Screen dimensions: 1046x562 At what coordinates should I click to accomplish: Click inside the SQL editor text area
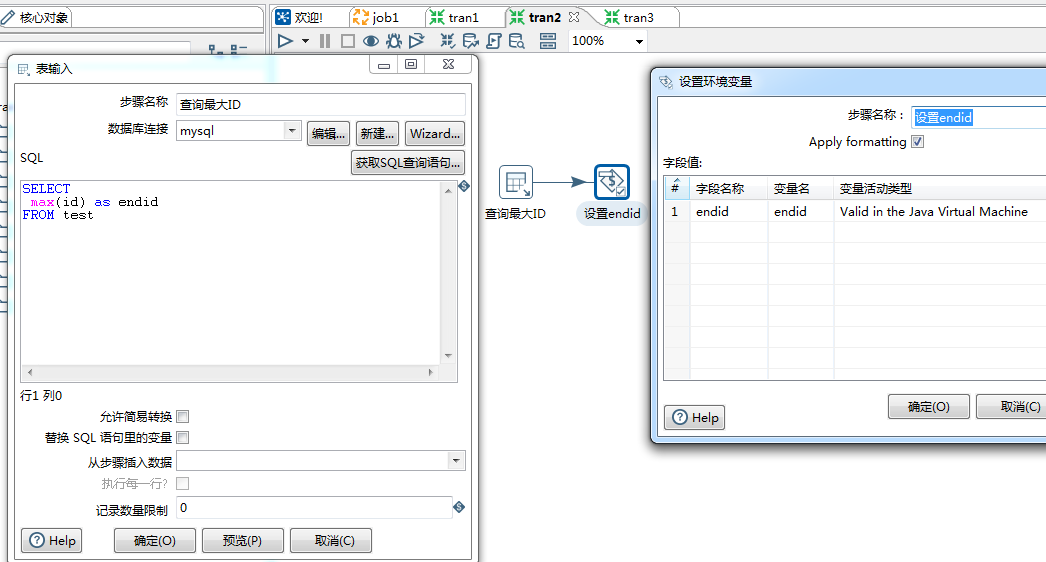[x=231, y=272]
